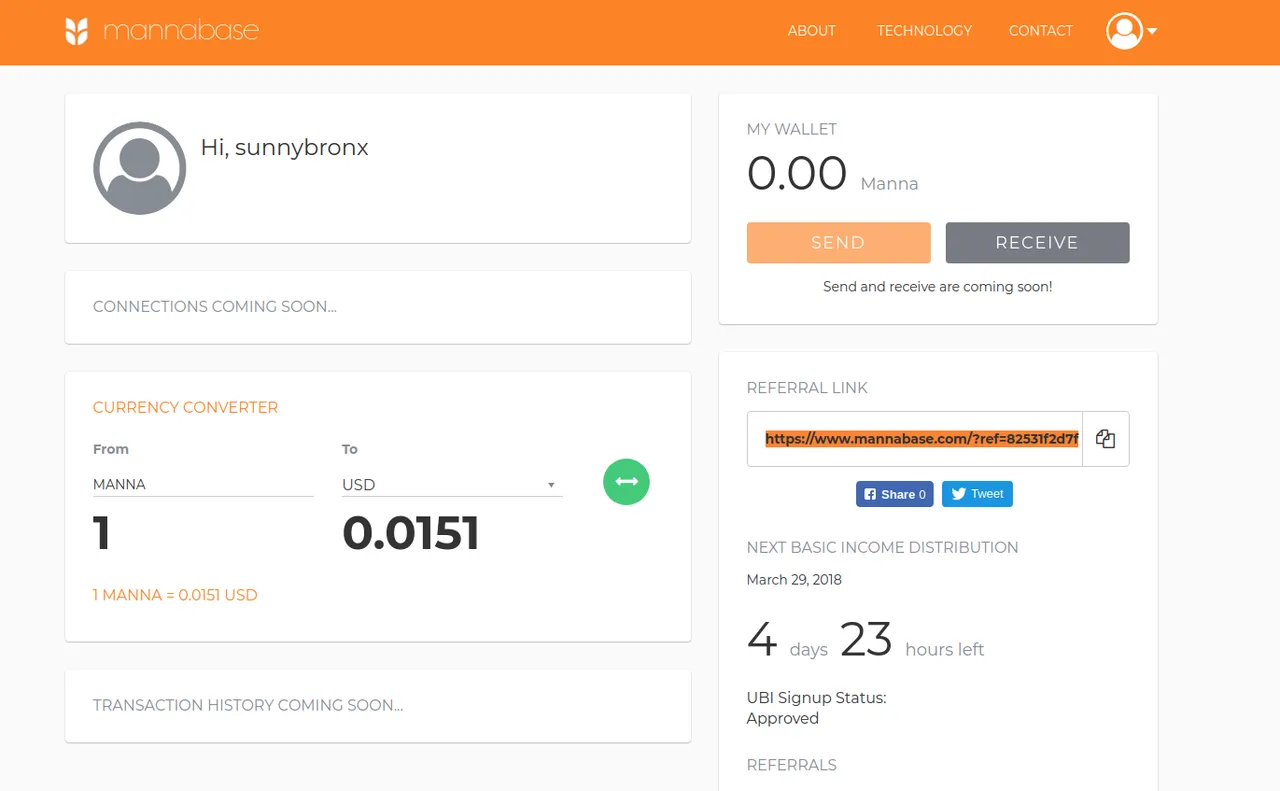This screenshot has width=1280, height=791.
Task: Open the USD currency dropdown
Action: pos(452,485)
